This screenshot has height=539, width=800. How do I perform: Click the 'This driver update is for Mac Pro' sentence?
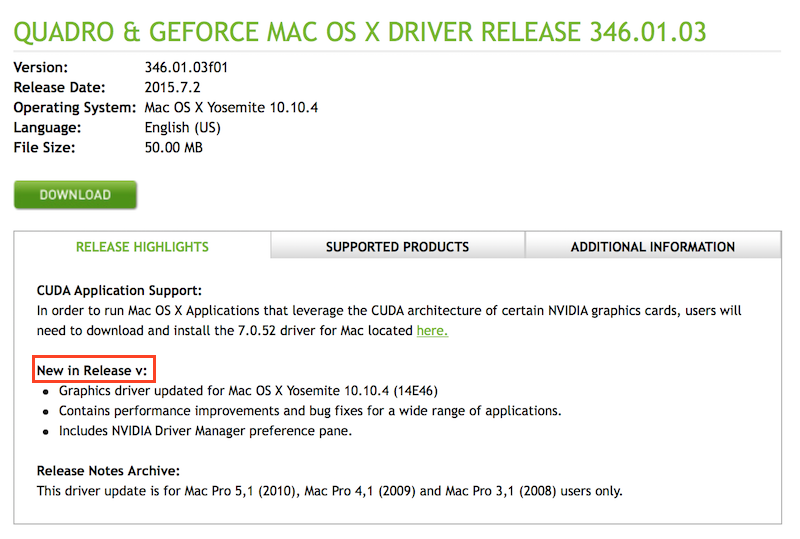click(330, 491)
